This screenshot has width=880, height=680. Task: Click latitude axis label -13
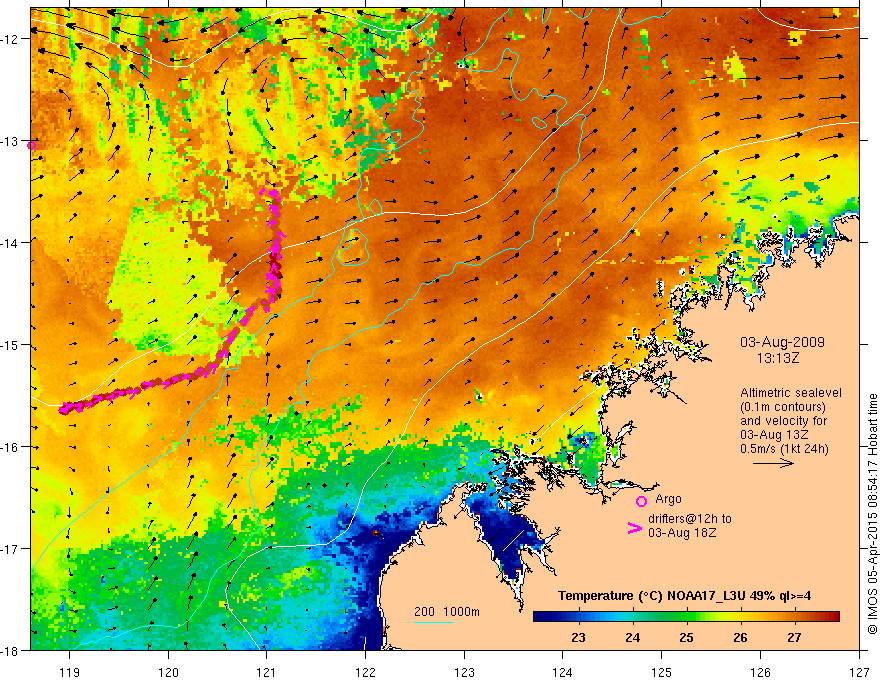coord(10,141)
